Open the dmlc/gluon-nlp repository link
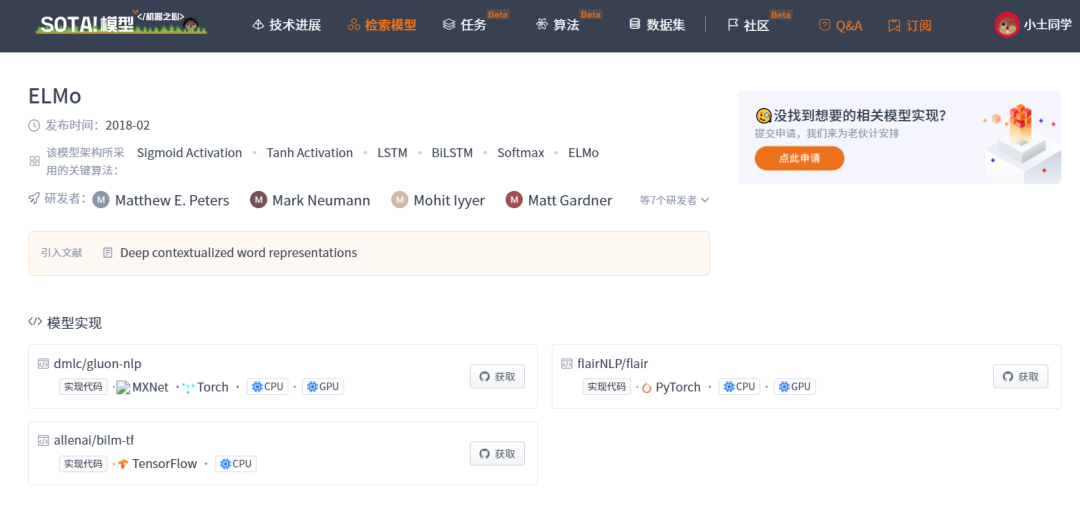This screenshot has width=1080, height=517. tap(97, 364)
